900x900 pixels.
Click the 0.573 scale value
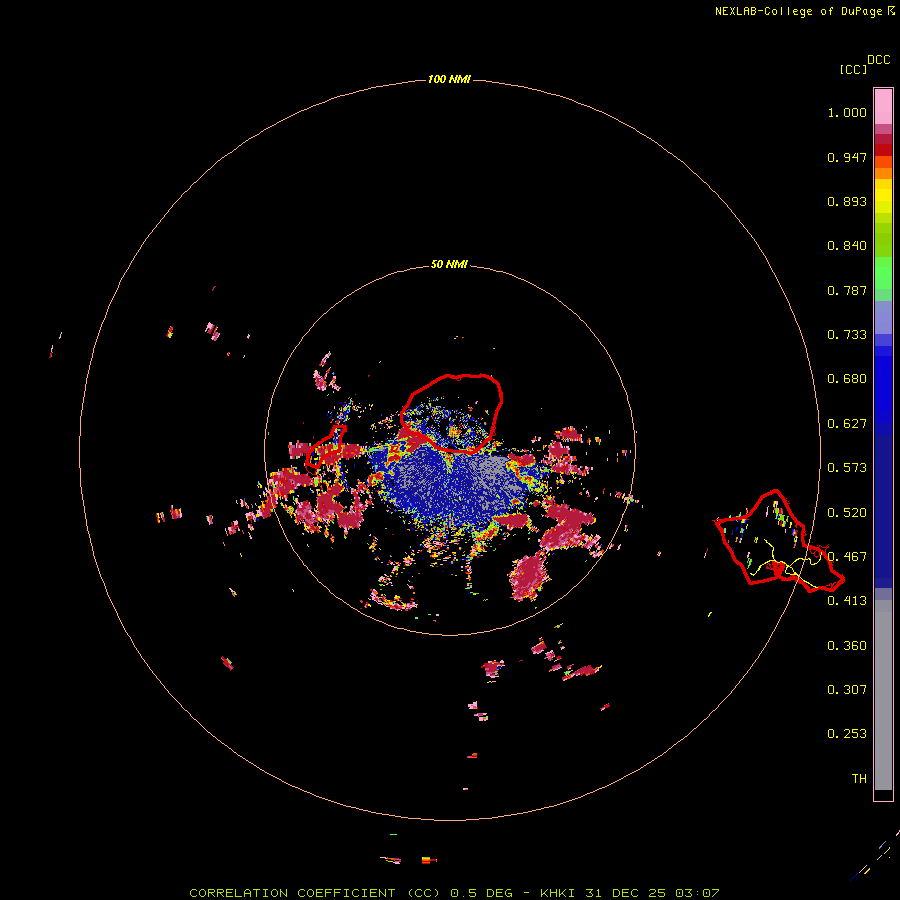[x=847, y=468]
